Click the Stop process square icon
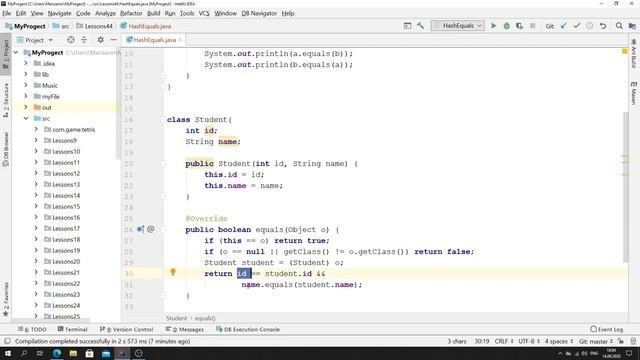The height and width of the screenshot is (360, 640). [532, 26]
